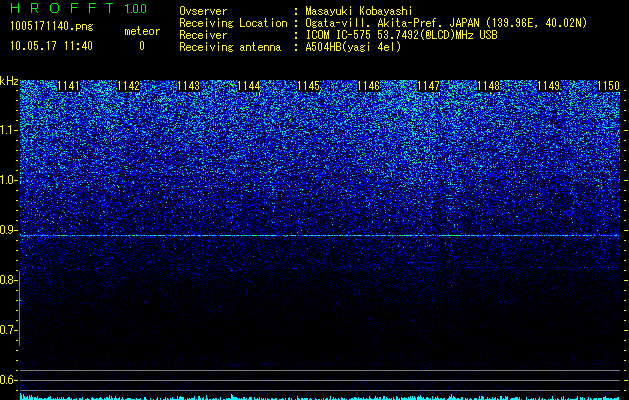Click the cyan signal strength graph at bottom
The image size is (629, 400).
pyautogui.click(x=320, y=397)
